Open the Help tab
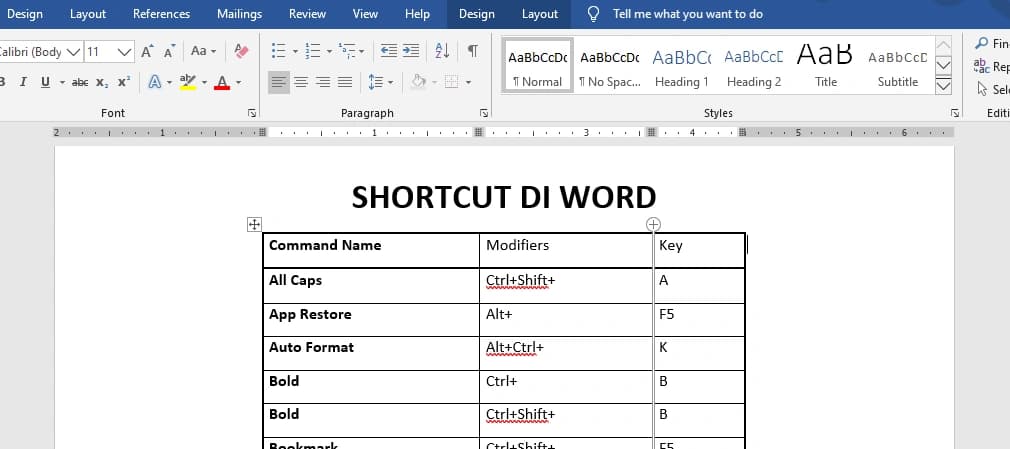The image size is (1010, 449). (x=417, y=14)
